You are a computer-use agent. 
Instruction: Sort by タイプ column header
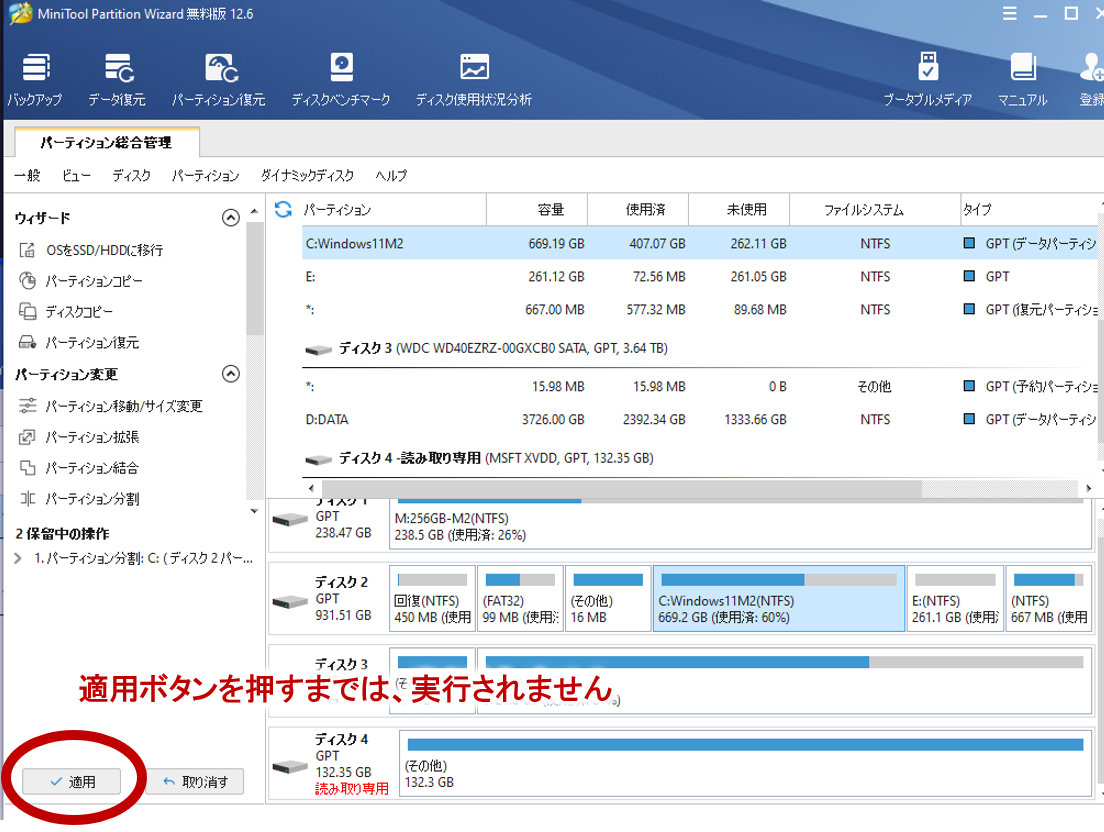click(x=1029, y=209)
